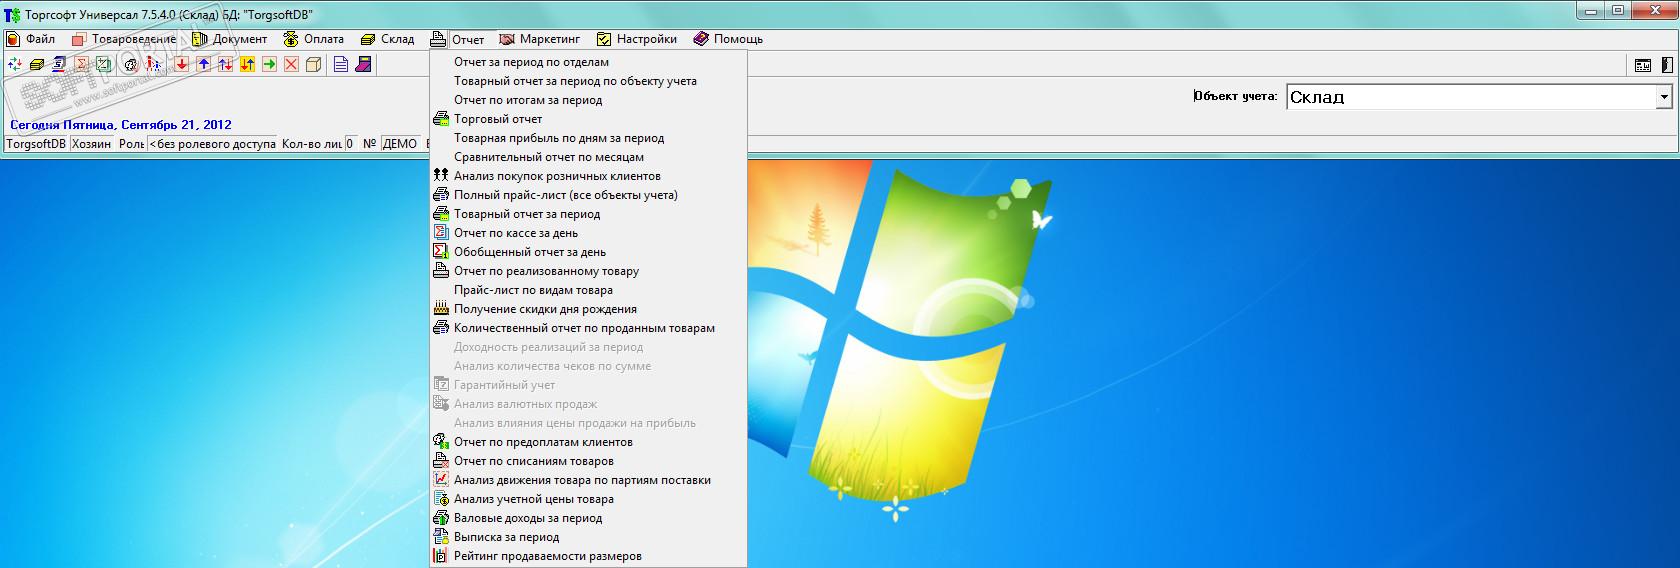The width and height of the screenshot is (1680, 568).
Task: Open the Товароведение menu
Action: coord(124,39)
